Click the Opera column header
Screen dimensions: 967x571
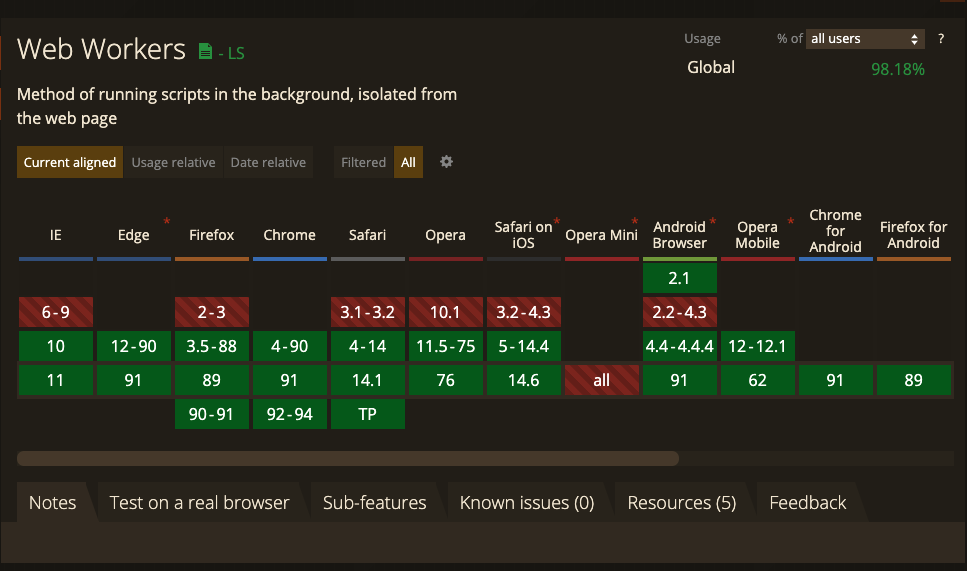tap(445, 235)
